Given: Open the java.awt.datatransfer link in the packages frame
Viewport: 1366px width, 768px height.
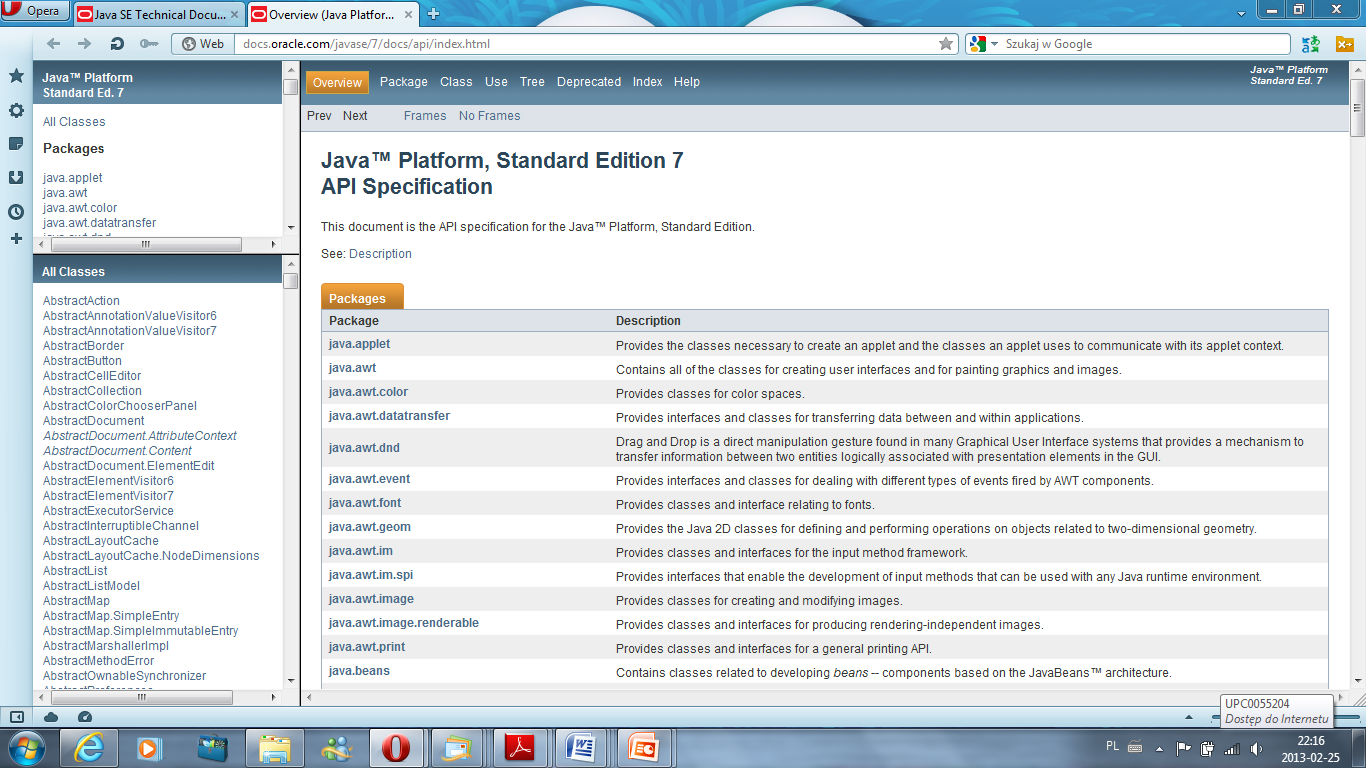Looking at the screenshot, I should [99, 223].
